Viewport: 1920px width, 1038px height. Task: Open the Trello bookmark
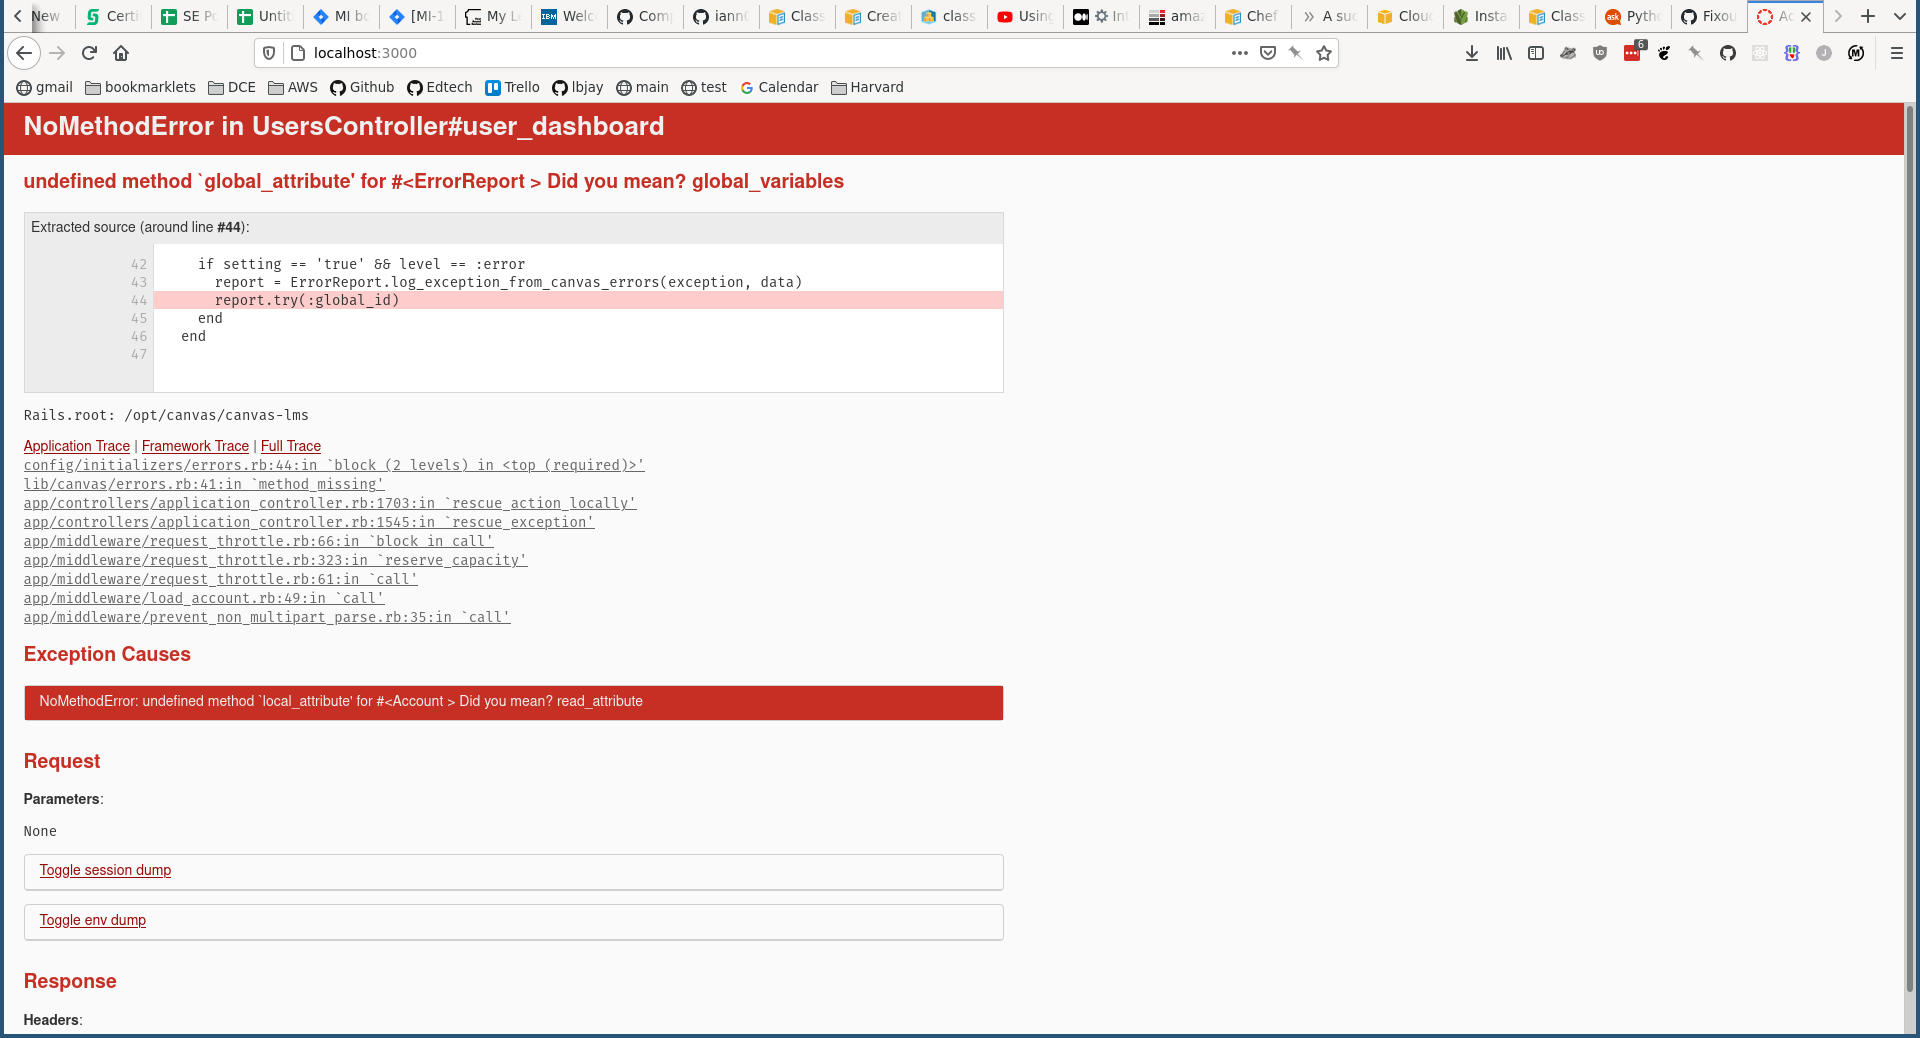[x=513, y=87]
